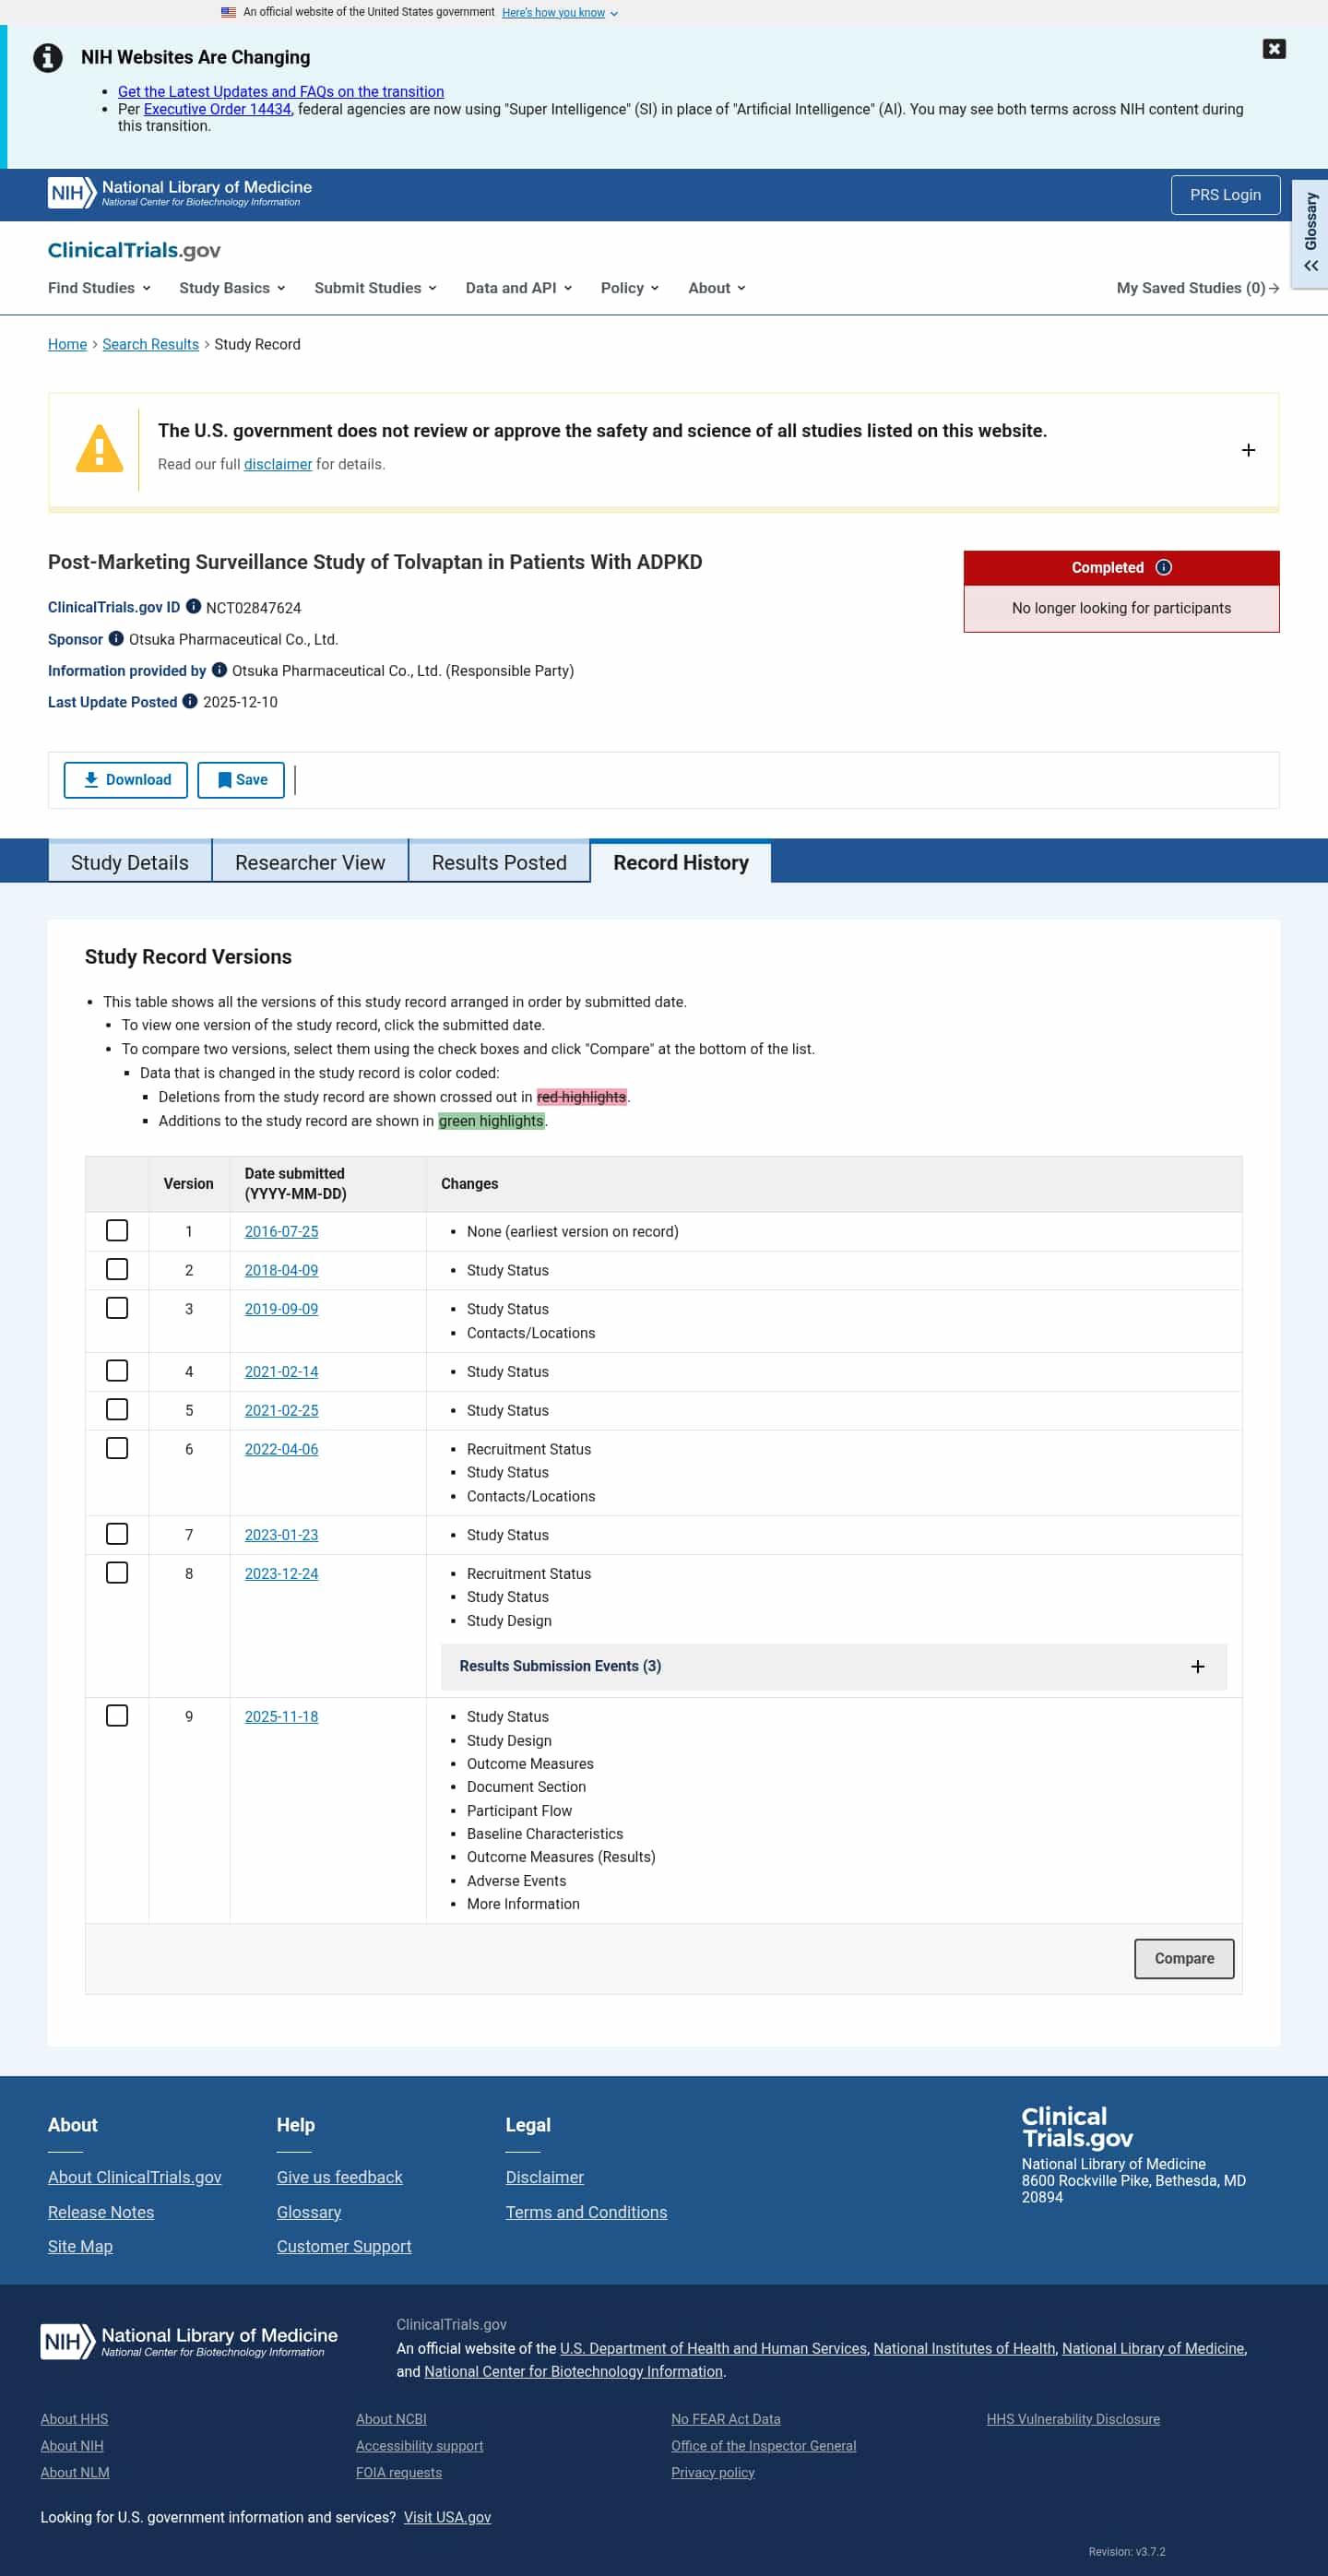Open the Policy dropdown menu
1328x2576 pixels.
pos(630,288)
